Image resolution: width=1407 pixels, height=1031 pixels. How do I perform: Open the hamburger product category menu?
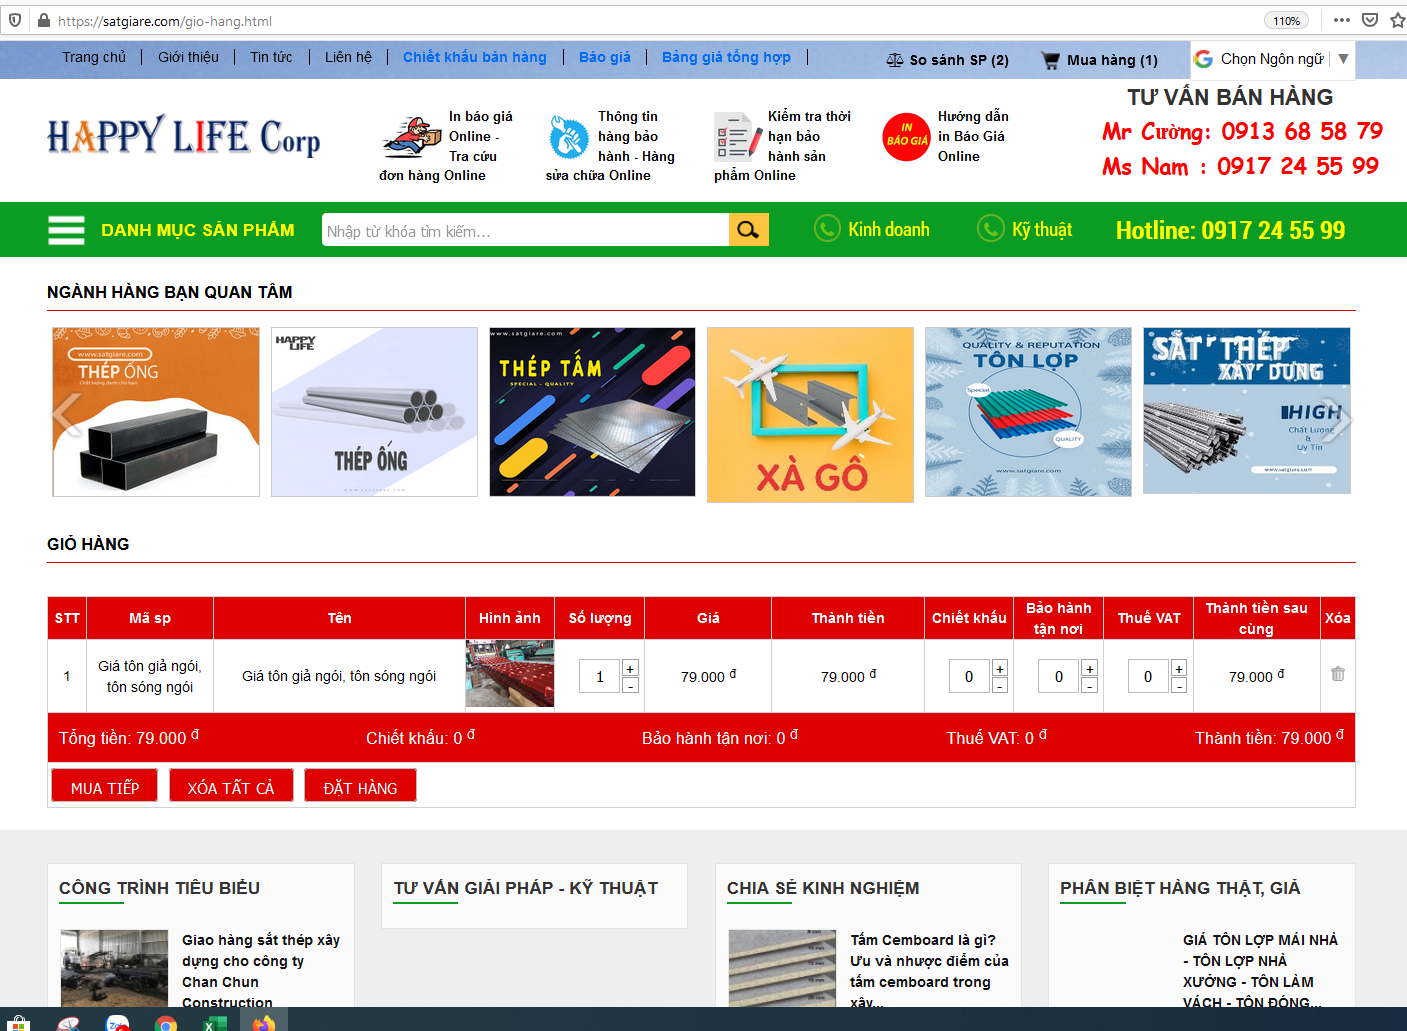pos(66,230)
